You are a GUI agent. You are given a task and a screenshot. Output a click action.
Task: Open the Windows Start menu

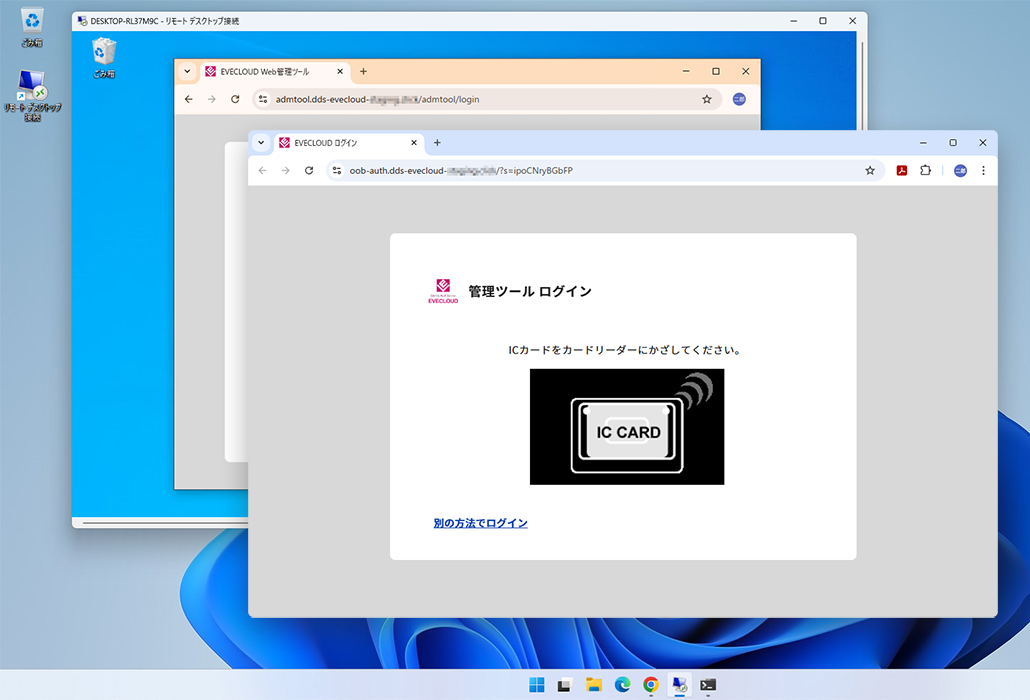537,685
